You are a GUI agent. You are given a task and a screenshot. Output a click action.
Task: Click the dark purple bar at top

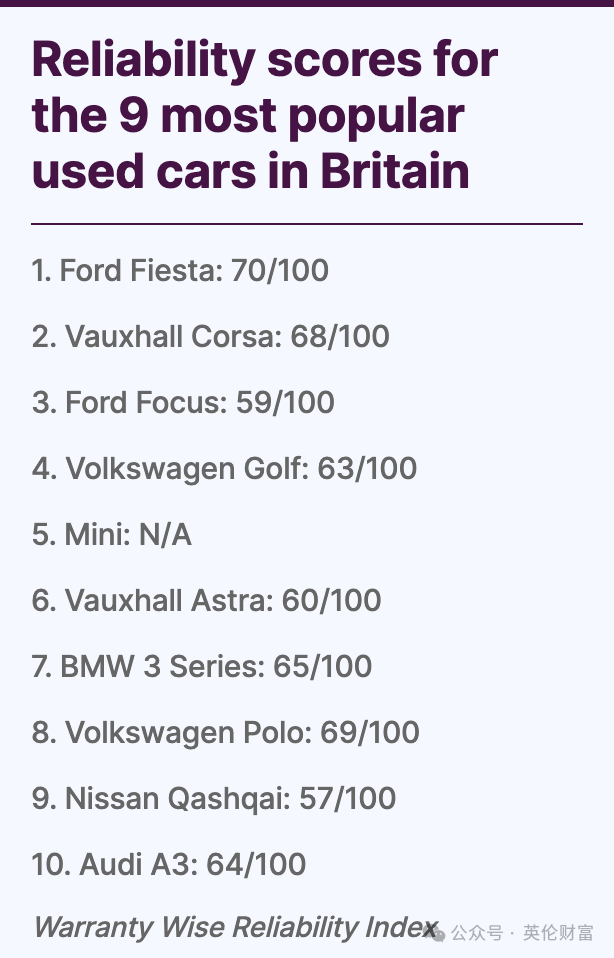307,3
